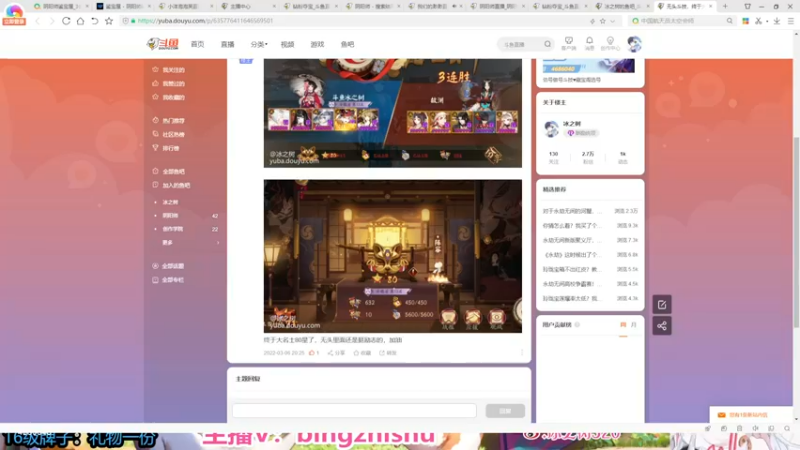
Task: Expand the 分类 category dropdown
Action: pos(259,44)
